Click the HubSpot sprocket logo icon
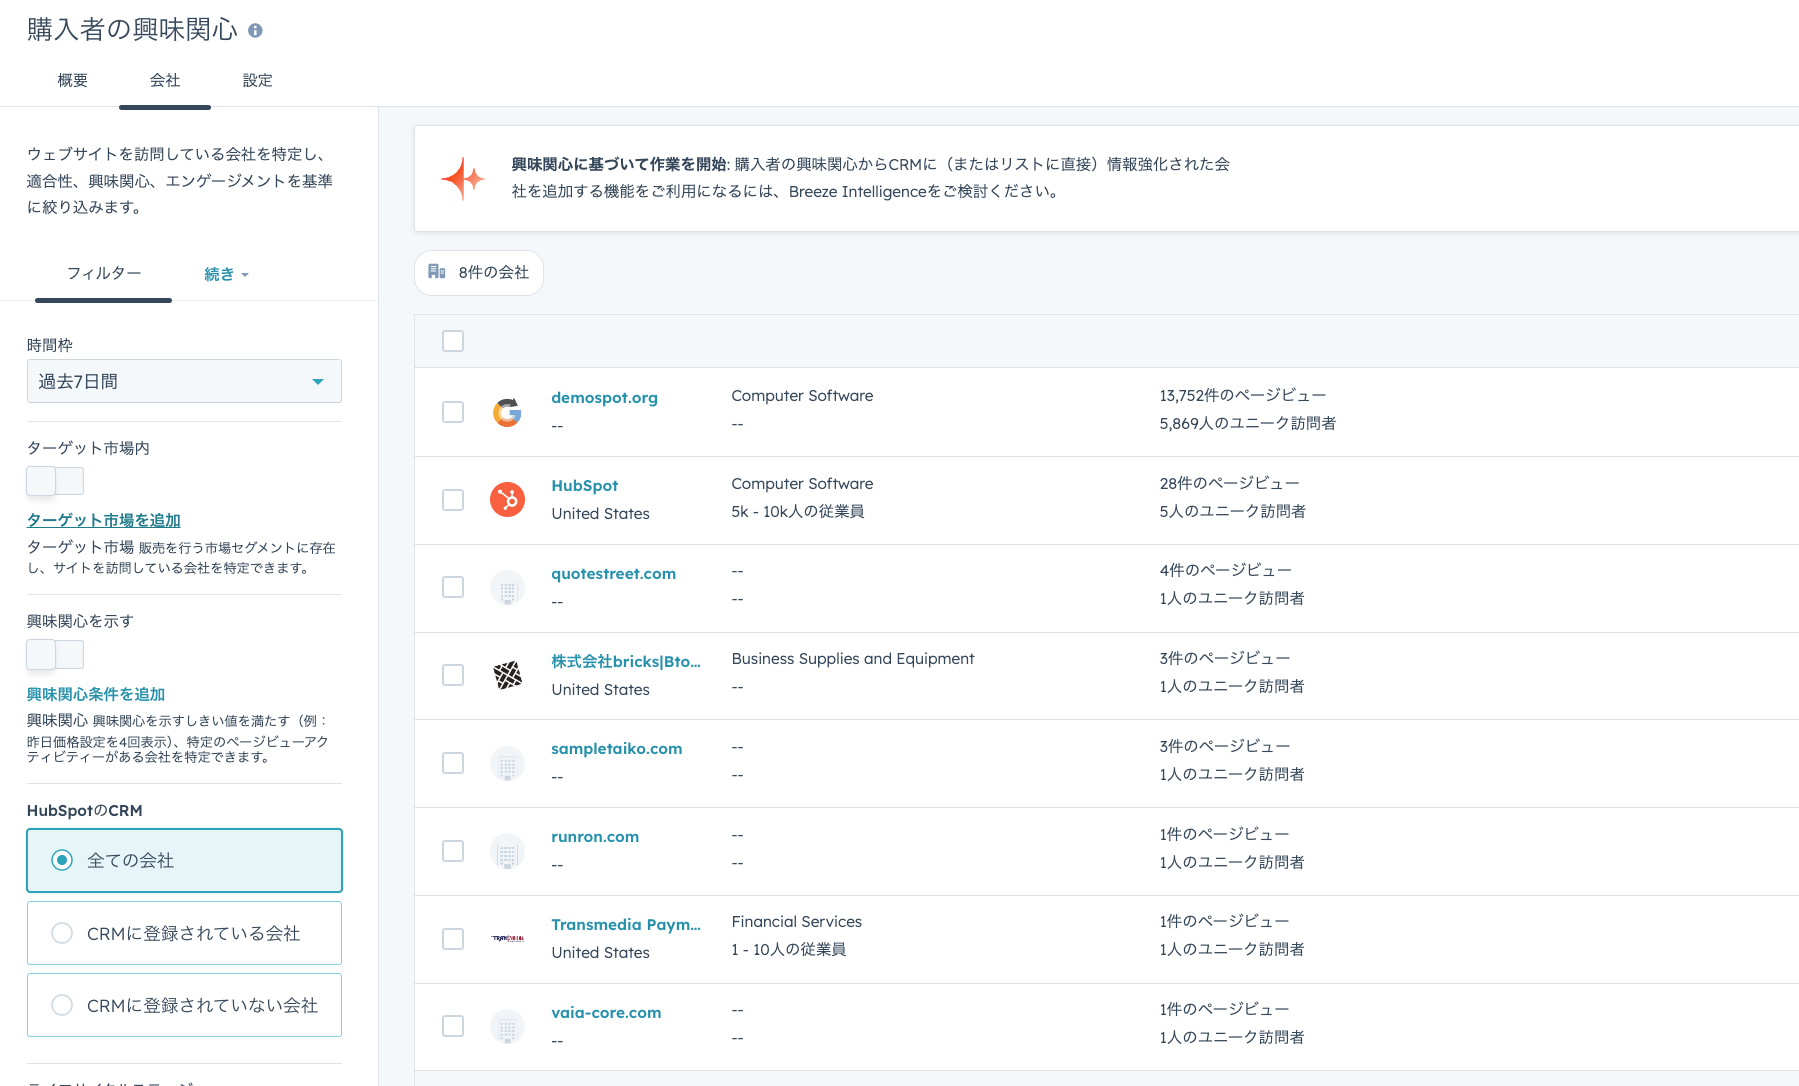1799x1086 pixels. point(507,499)
